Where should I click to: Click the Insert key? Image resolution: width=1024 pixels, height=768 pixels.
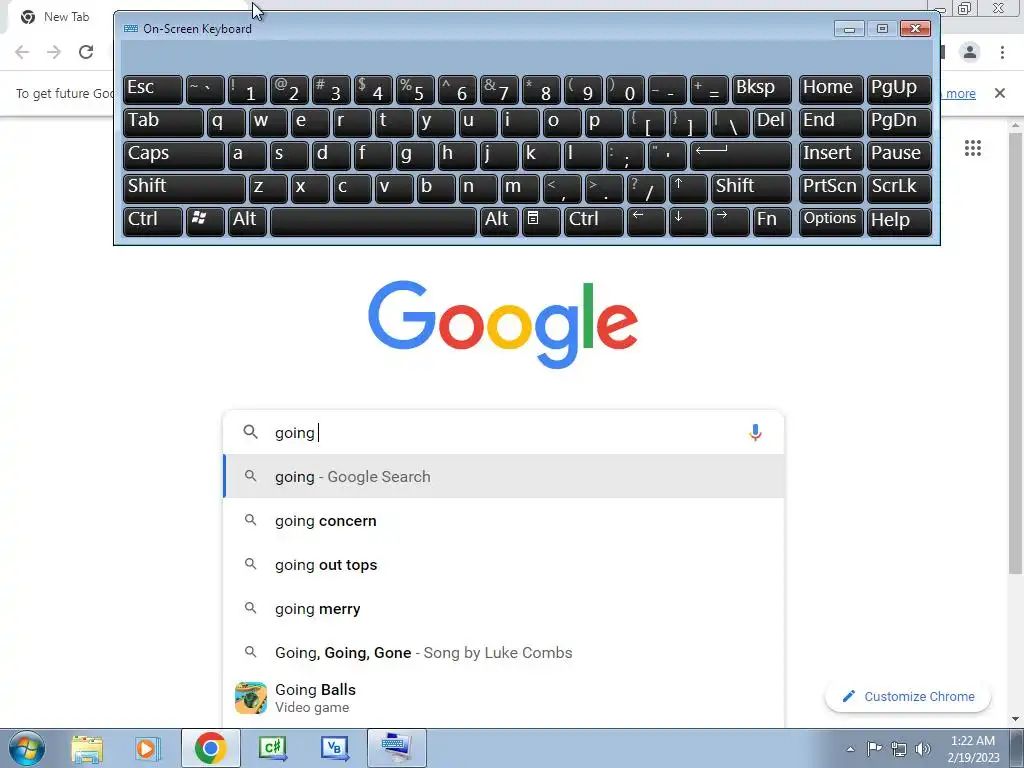click(x=830, y=155)
